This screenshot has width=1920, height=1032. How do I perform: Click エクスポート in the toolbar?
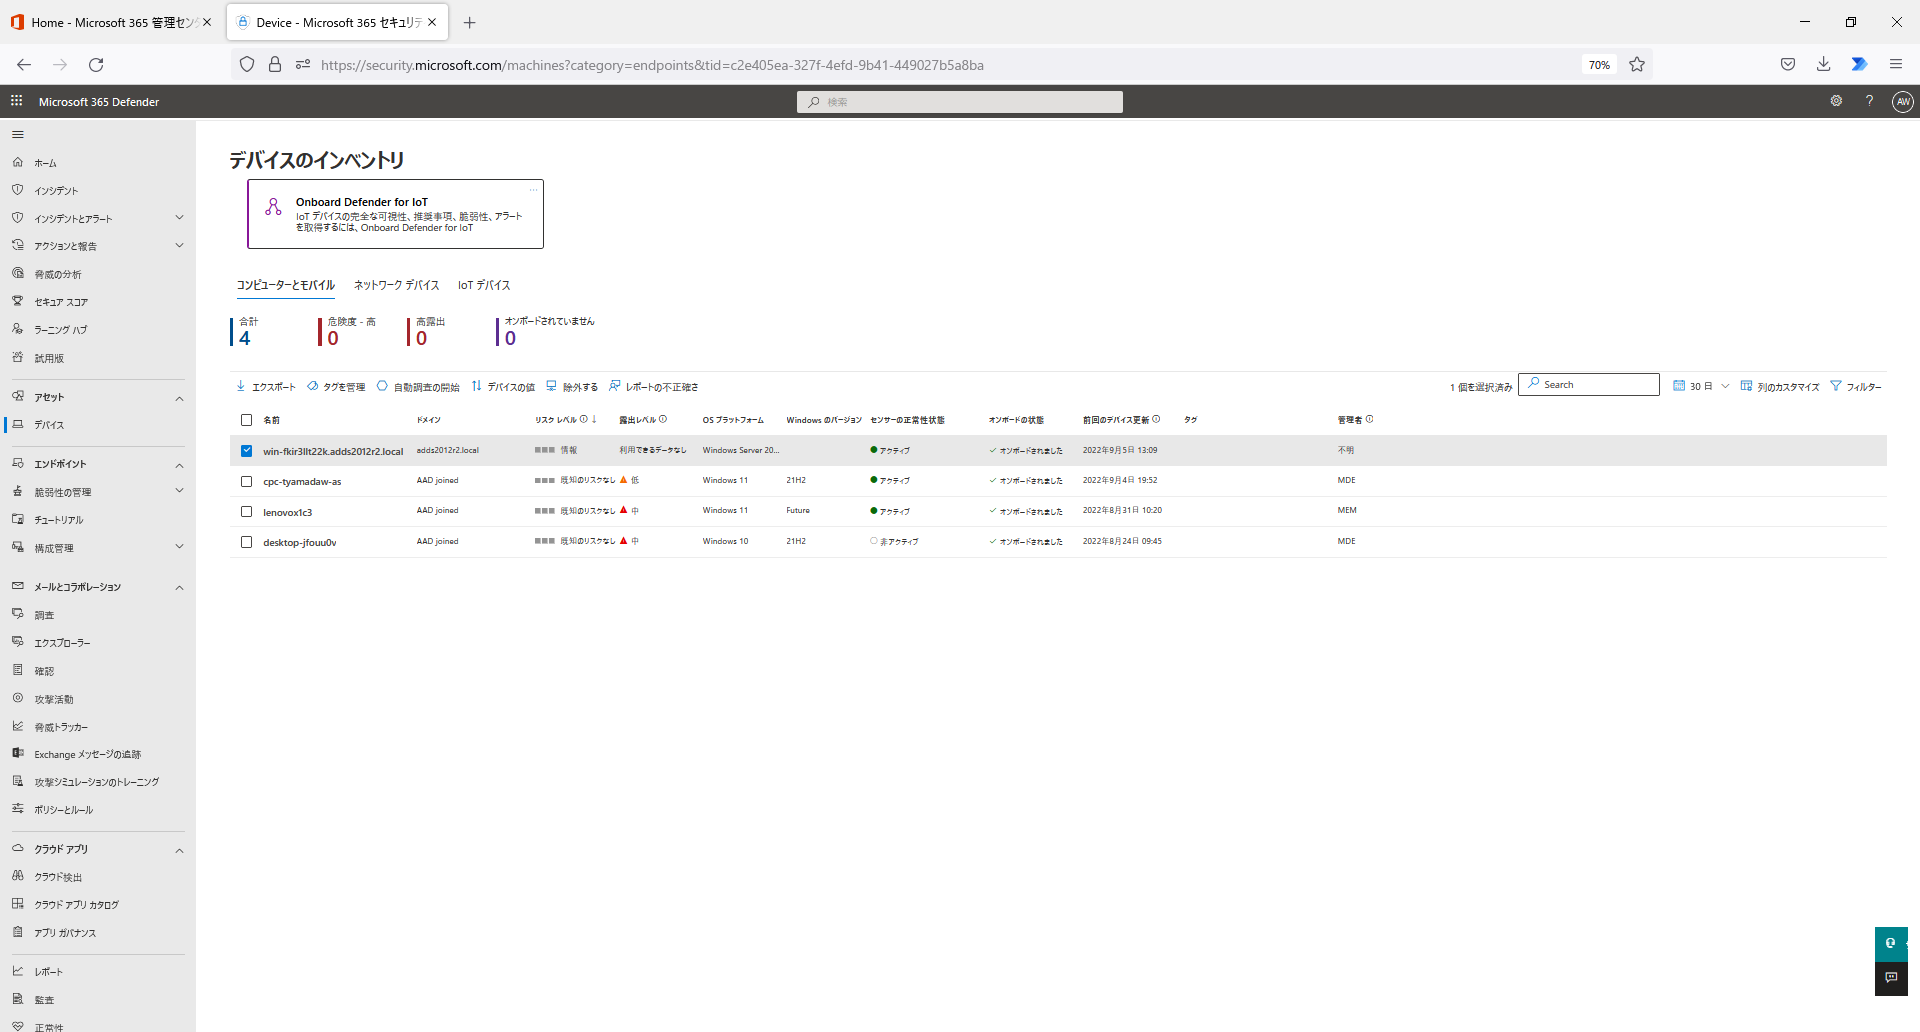tap(266, 387)
